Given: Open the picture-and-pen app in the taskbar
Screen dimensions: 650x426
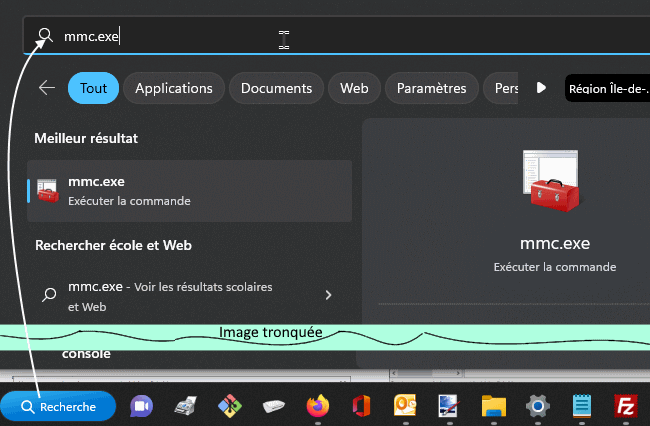Looking at the screenshot, I should (449, 406).
